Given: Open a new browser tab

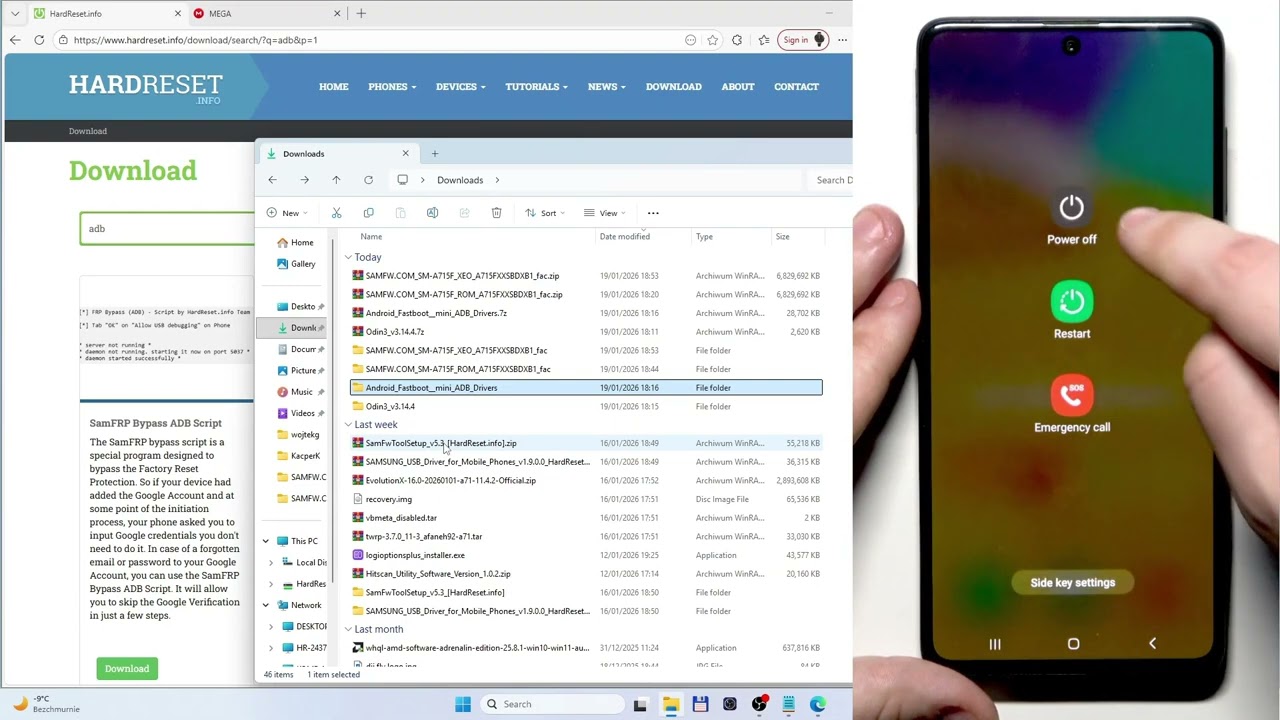Looking at the screenshot, I should 361,13.
